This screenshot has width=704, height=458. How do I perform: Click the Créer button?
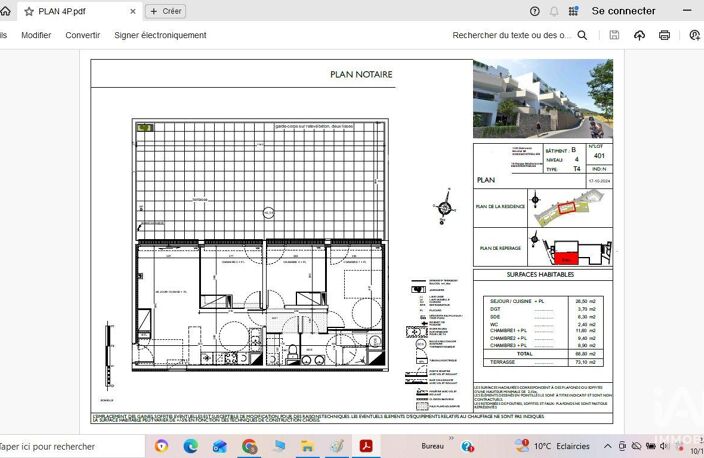tap(165, 11)
